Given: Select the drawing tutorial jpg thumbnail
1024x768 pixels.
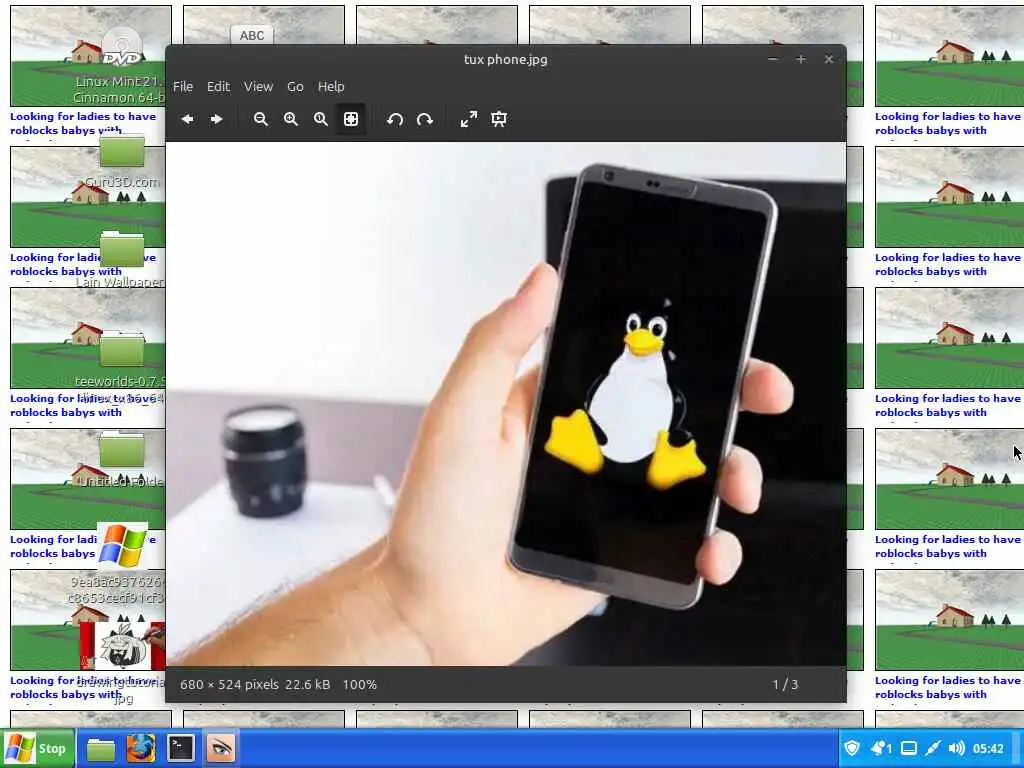Looking at the screenshot, I should click(x=122, y=647).
